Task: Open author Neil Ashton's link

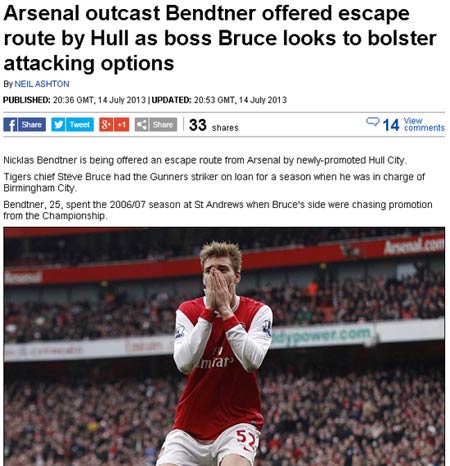Action: pyautogui.click(x=42, y=84)
